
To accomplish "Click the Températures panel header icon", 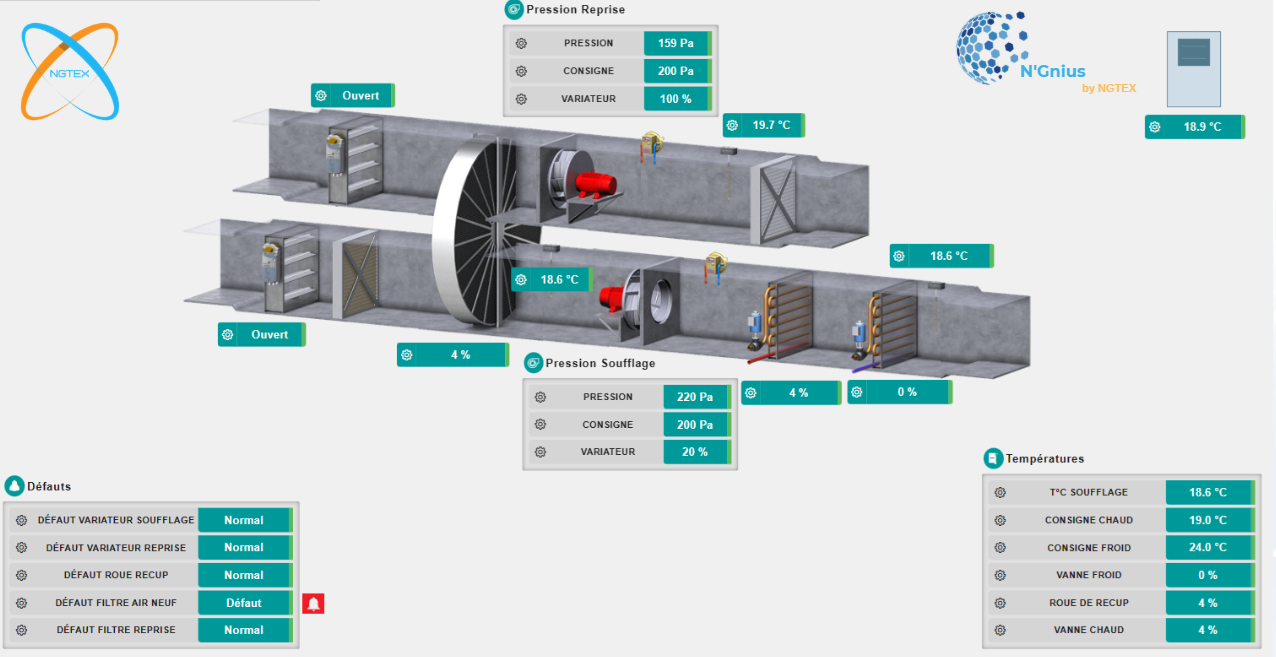I will coord(993,458).
